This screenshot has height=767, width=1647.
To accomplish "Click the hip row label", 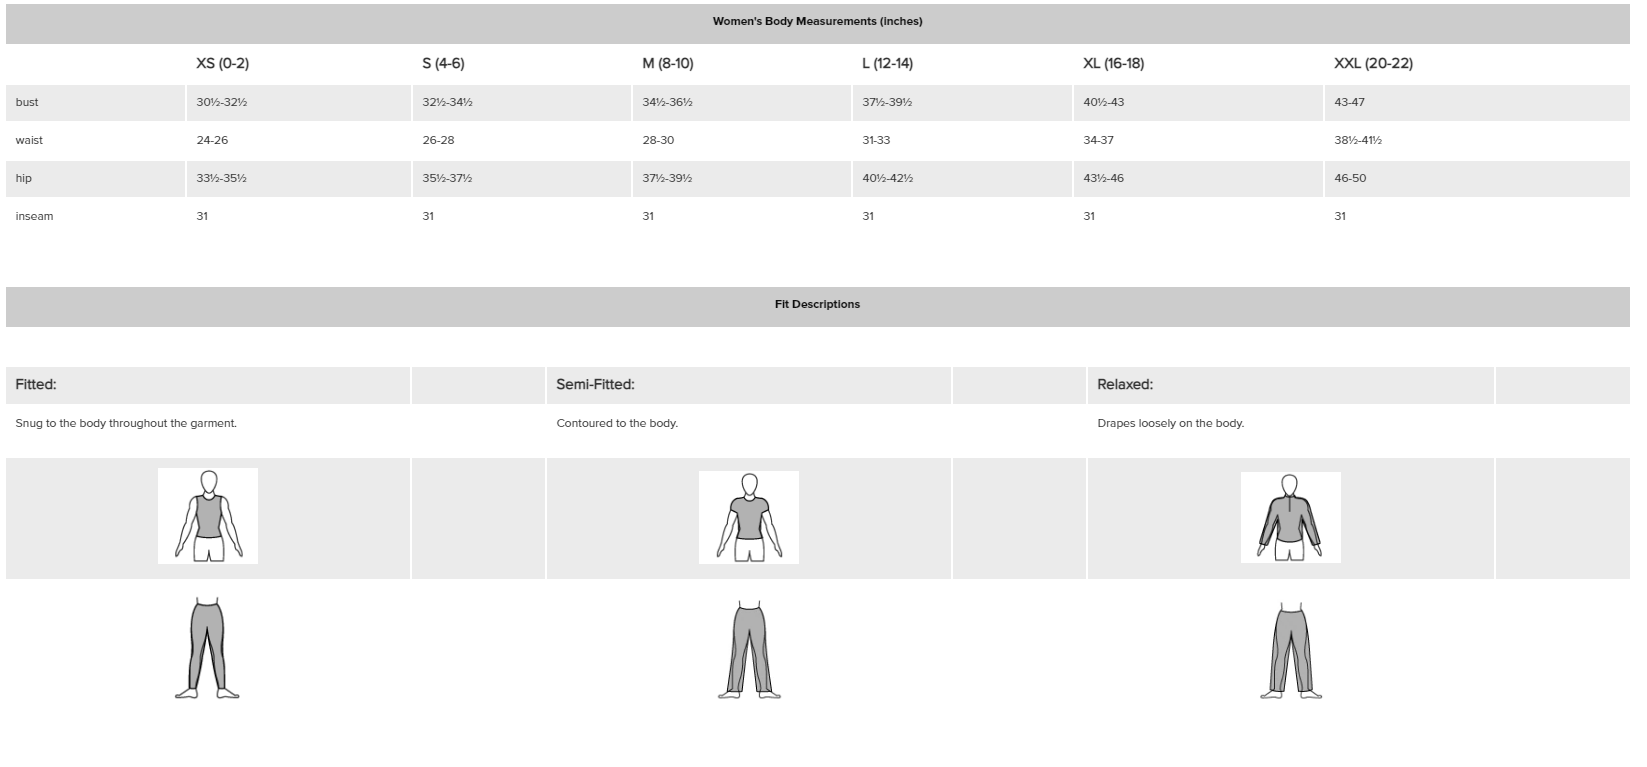I will [23, 178].
